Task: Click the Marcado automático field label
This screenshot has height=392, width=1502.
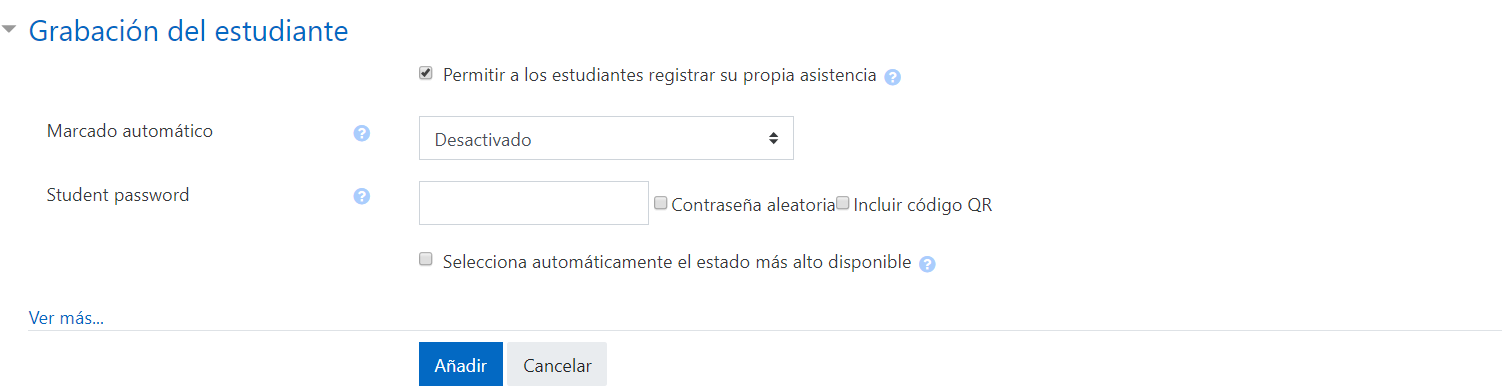Action: [130, 131]
